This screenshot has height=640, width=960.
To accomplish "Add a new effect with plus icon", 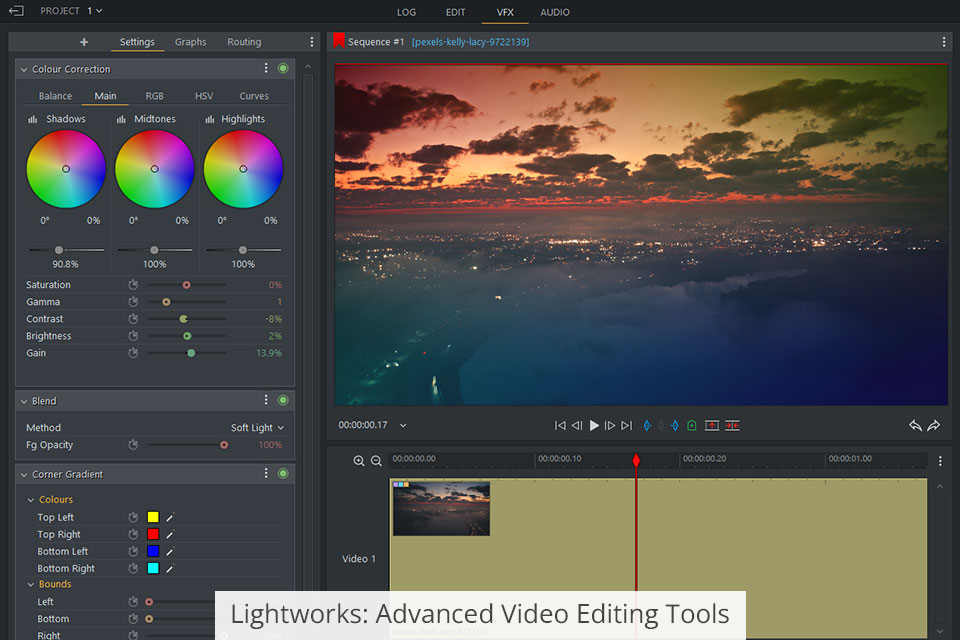I will click(84, 42).
